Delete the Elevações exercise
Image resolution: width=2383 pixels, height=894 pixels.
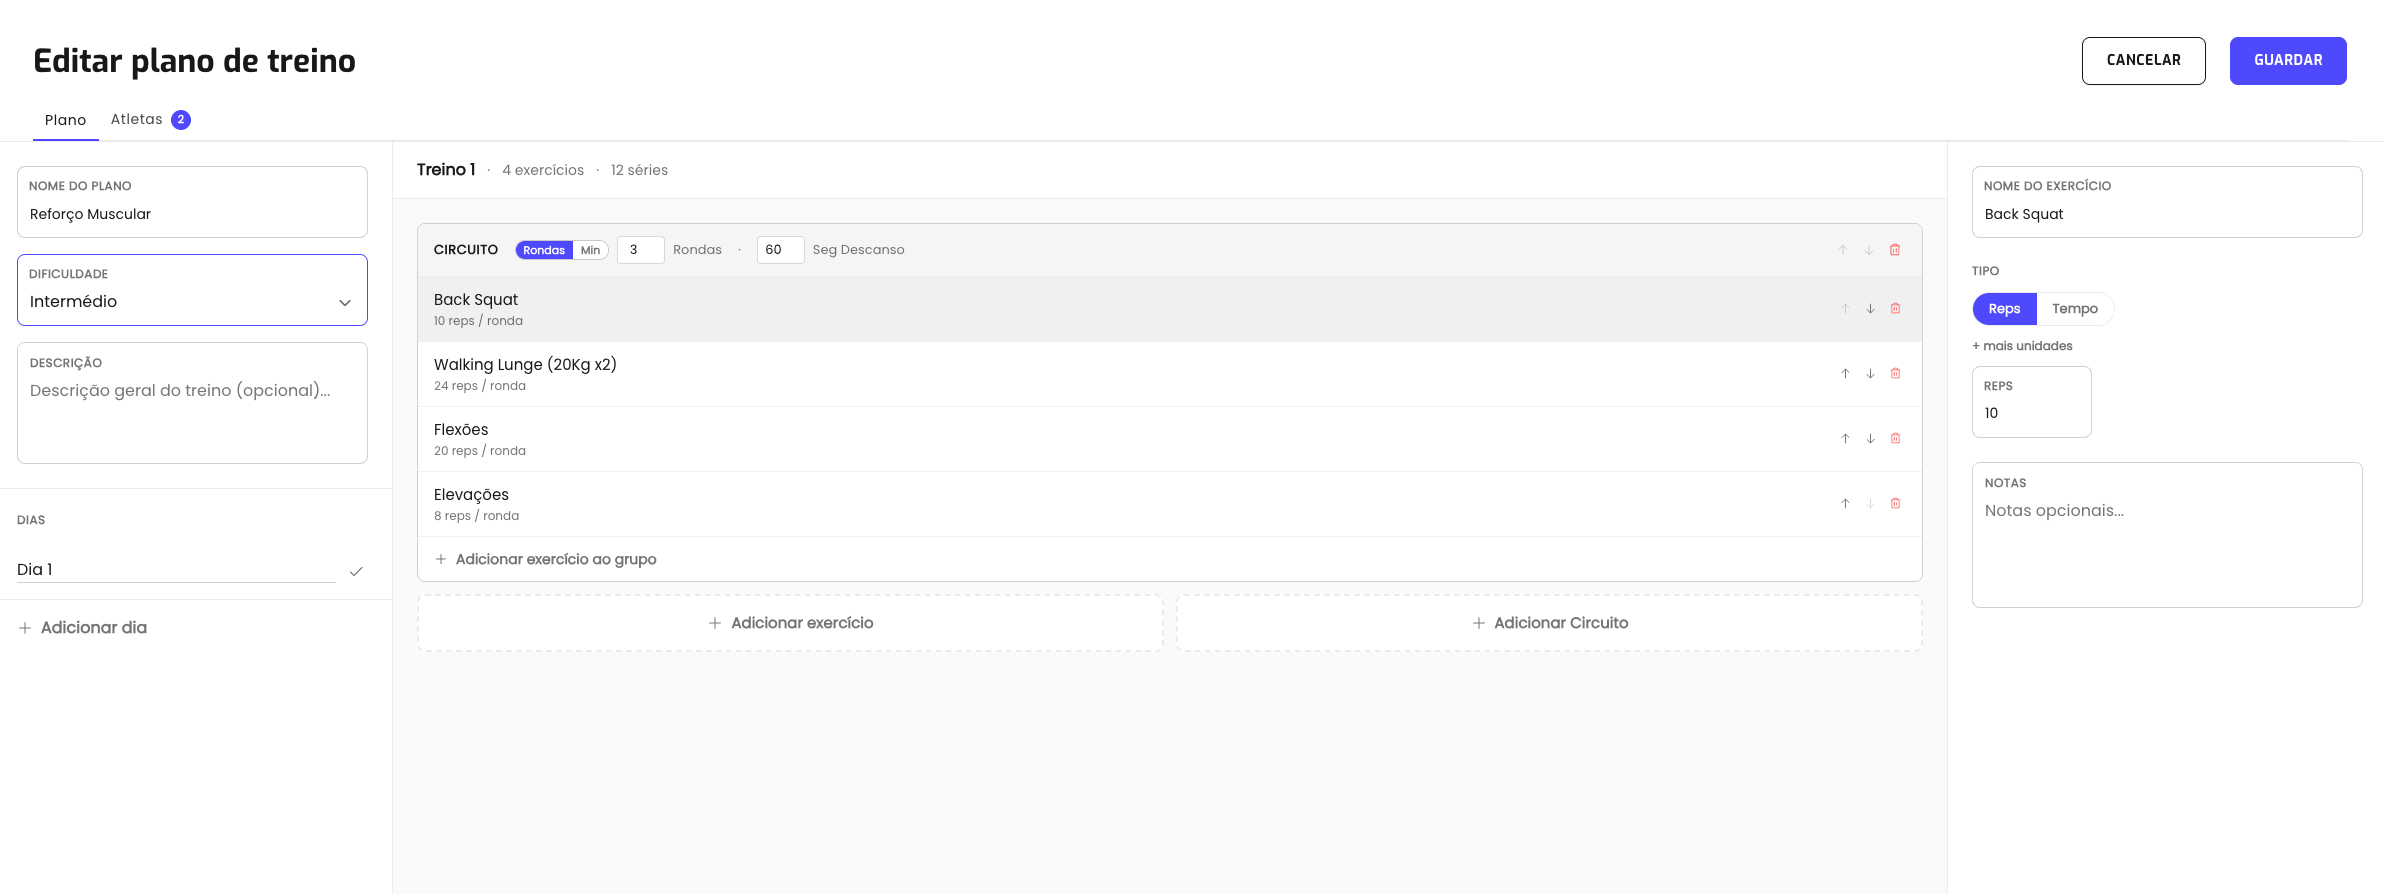point(1895,504)
